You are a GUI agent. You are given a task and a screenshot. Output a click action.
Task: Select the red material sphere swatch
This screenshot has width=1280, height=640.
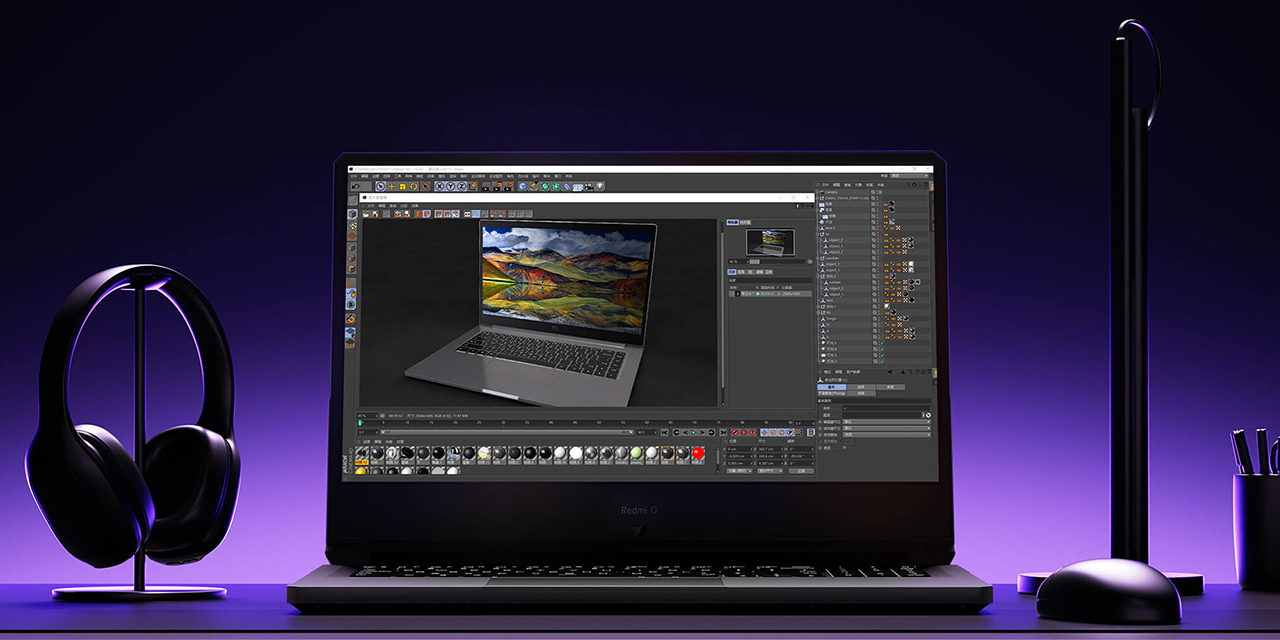point(697,453)
